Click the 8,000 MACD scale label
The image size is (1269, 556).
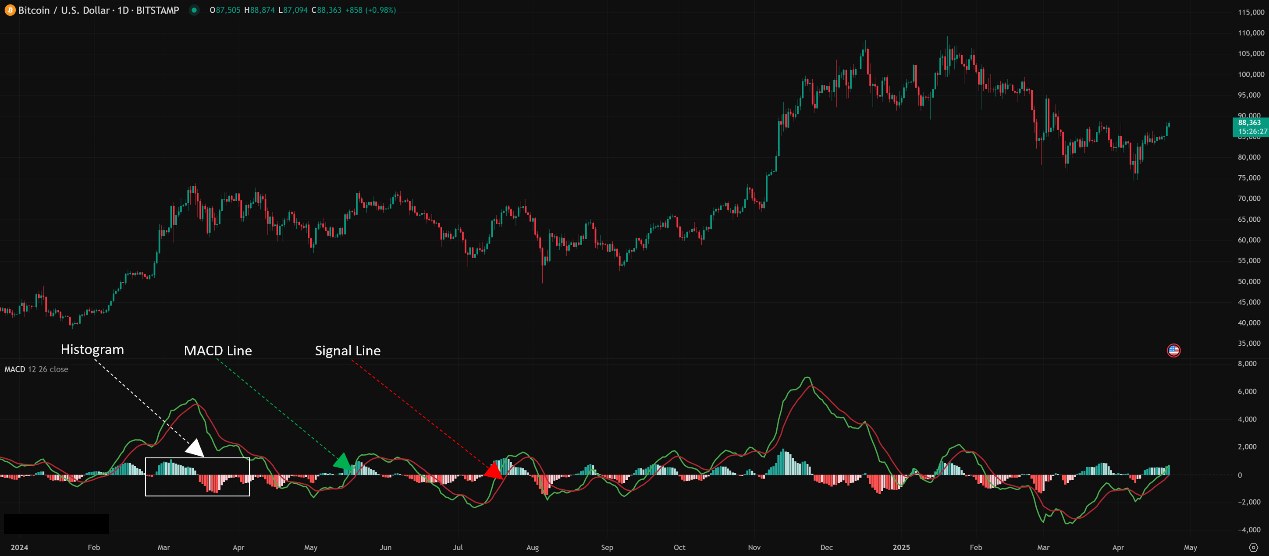click(1246, 364)
